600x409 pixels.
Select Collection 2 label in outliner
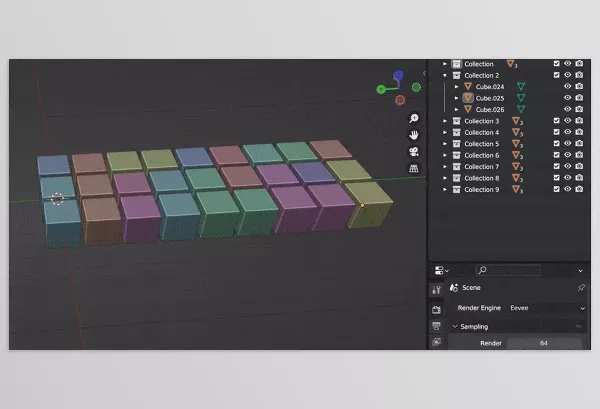coord(481,75)
